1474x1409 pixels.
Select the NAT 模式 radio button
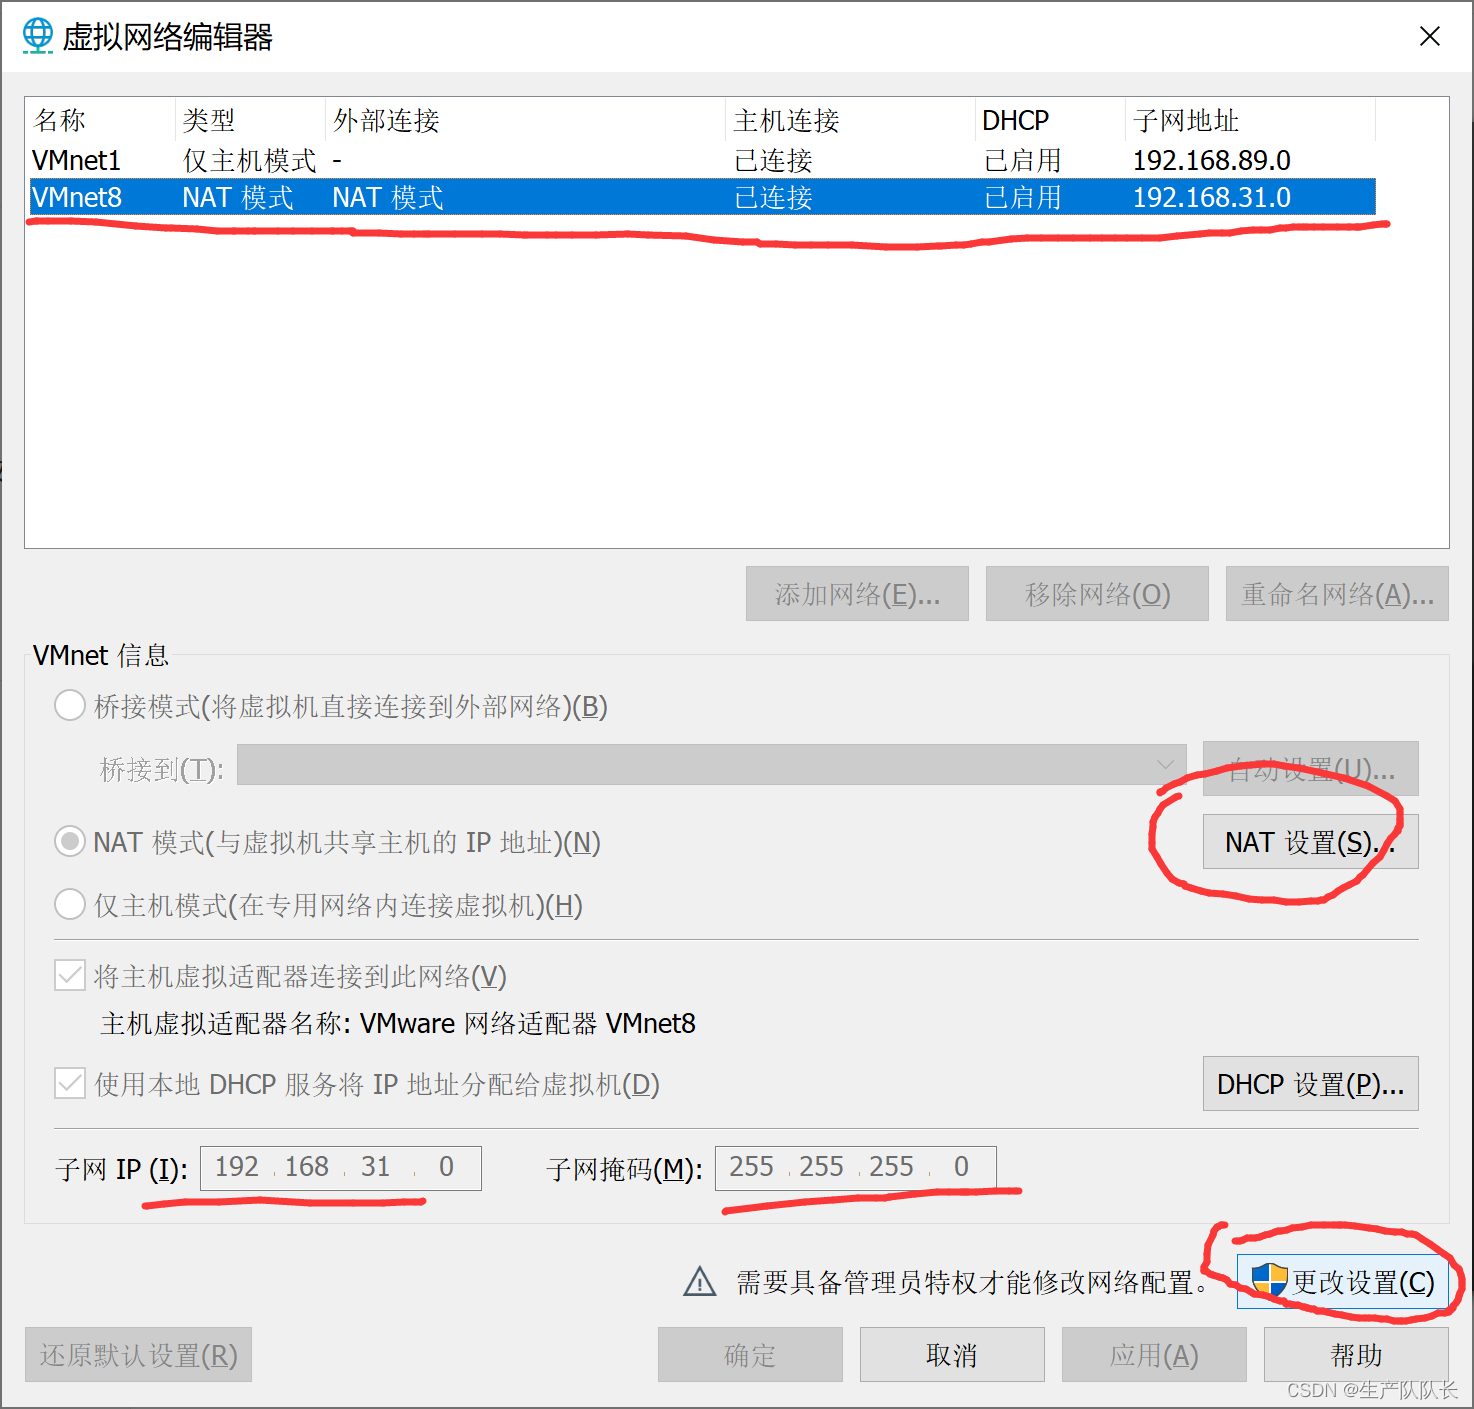[70, 842]
